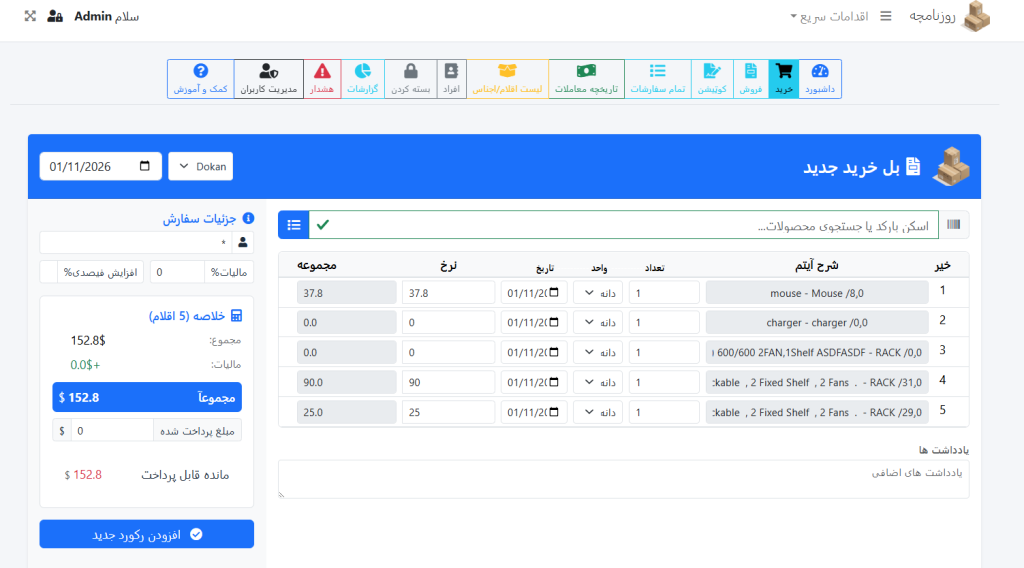Open unit dropdown for RACK /0,0 row
1024x568 pixels.
pos(598,352)
